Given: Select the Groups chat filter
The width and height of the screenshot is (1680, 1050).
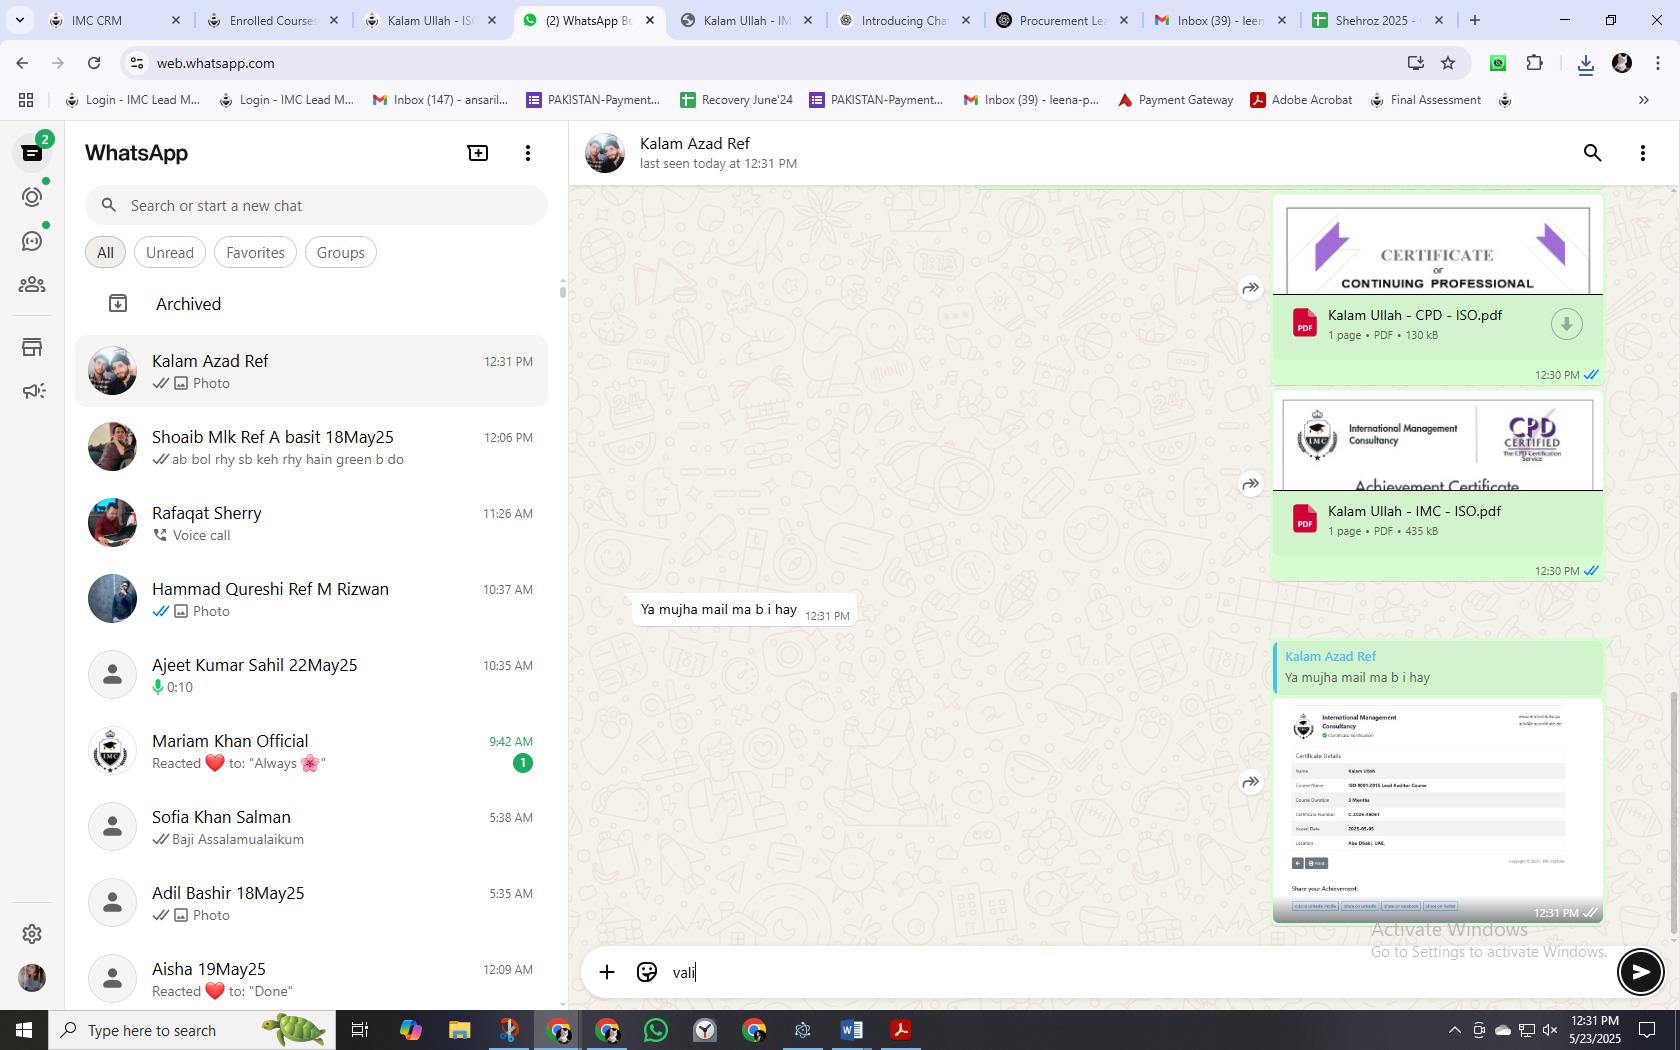Looking at the screenshot, I should [340, 252].
